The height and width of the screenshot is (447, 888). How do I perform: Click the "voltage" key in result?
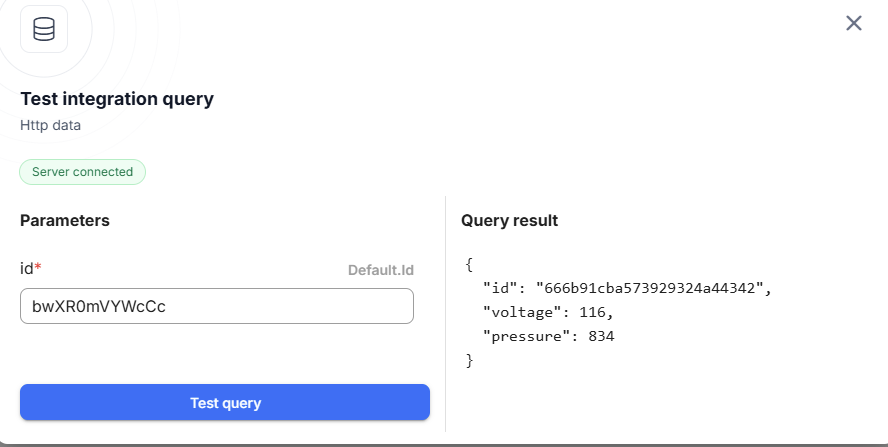pyautogui.click(x=524, y=313)
